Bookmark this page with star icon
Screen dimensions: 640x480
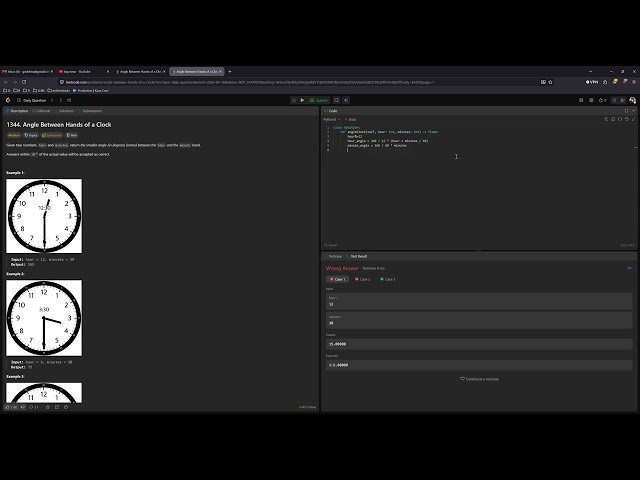click(550, 82)
